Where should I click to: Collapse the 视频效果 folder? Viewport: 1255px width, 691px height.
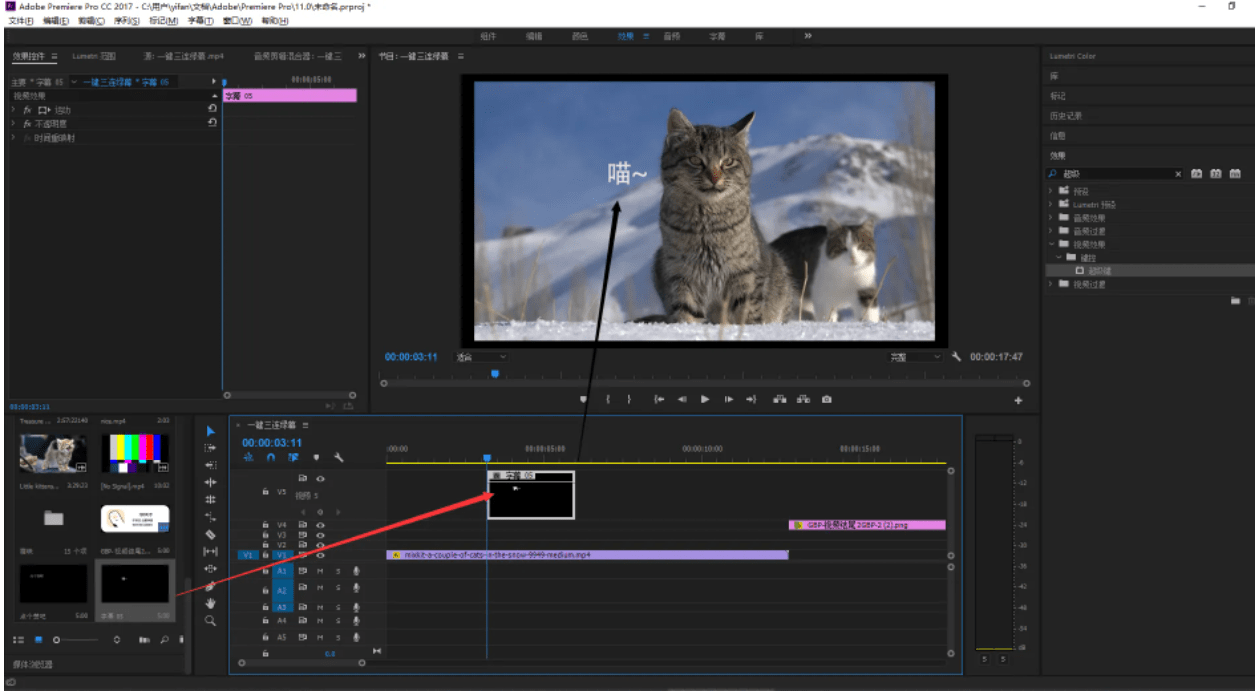tap(1051, 244)
